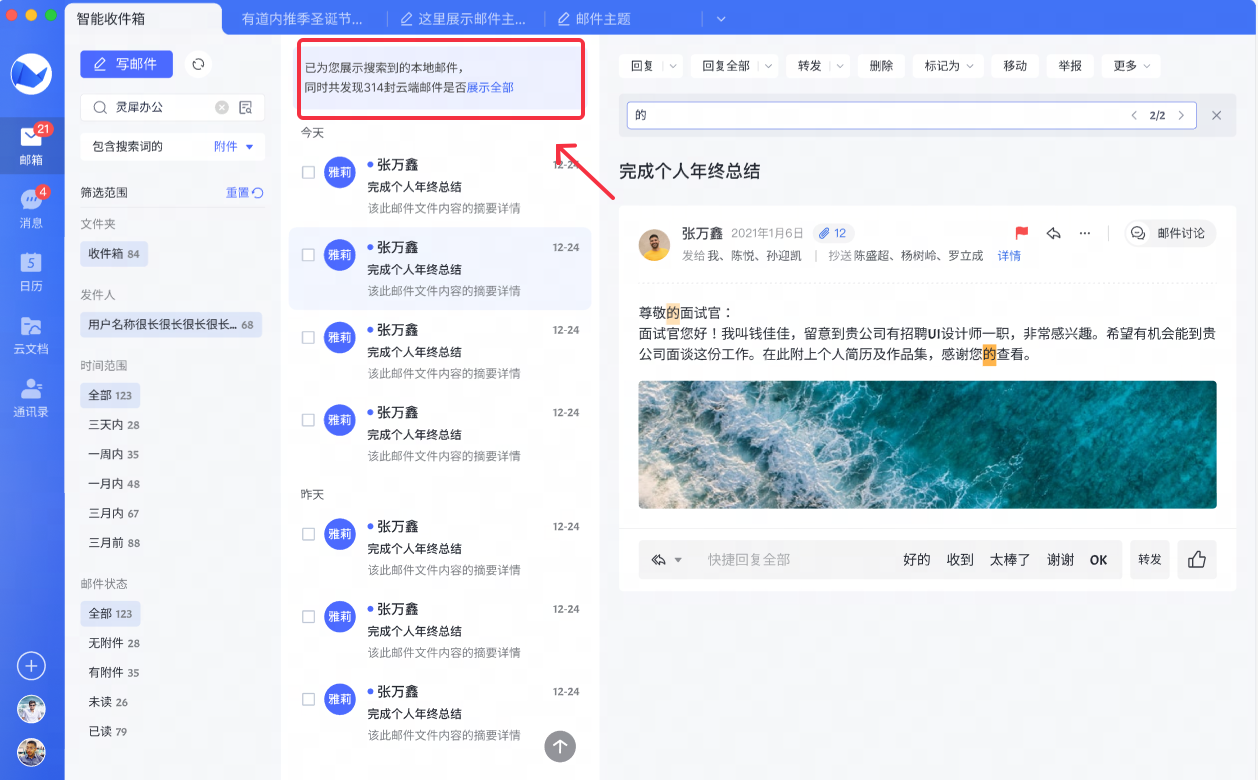Switch to 有道内推季圣诞节 tab
Image resolution: width=1258 pixels, height=780 pixels.
tap(301, 19)
